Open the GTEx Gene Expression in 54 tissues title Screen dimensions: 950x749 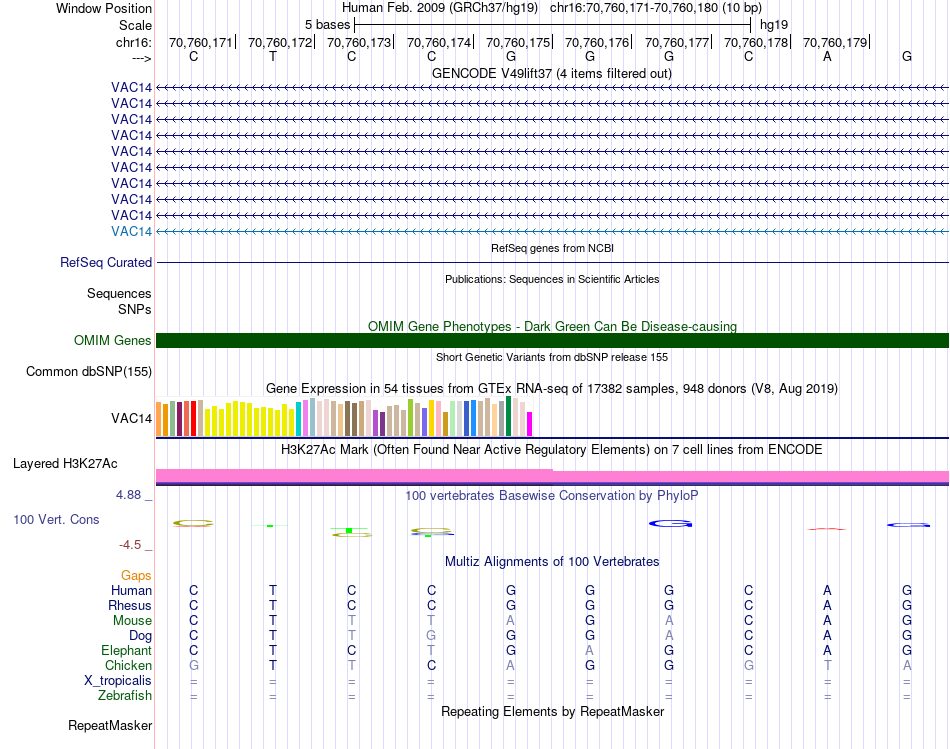552,388
